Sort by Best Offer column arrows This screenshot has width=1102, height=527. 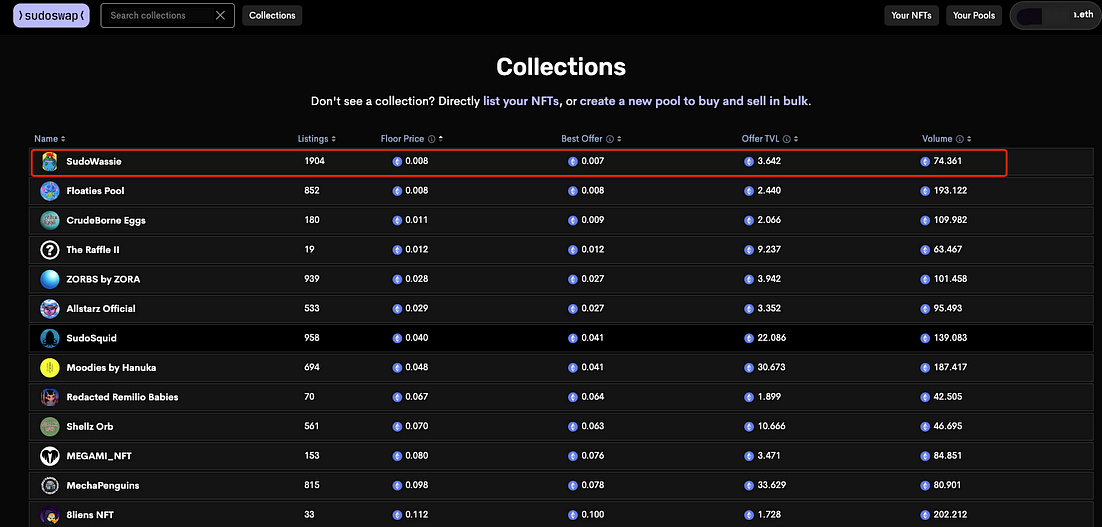click(619, 139)
